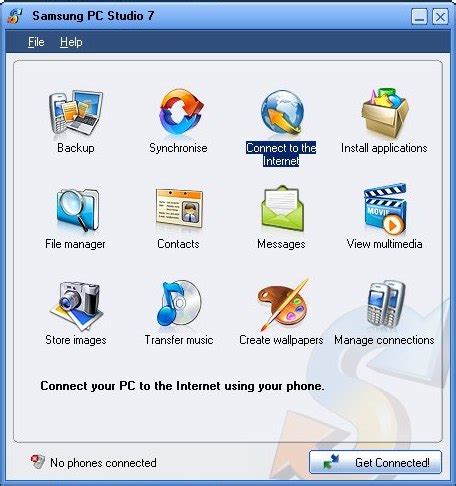The image size is (456, 486).
Task: Minimize the Samsung PC Studio window
Action: tap(419, 16)
